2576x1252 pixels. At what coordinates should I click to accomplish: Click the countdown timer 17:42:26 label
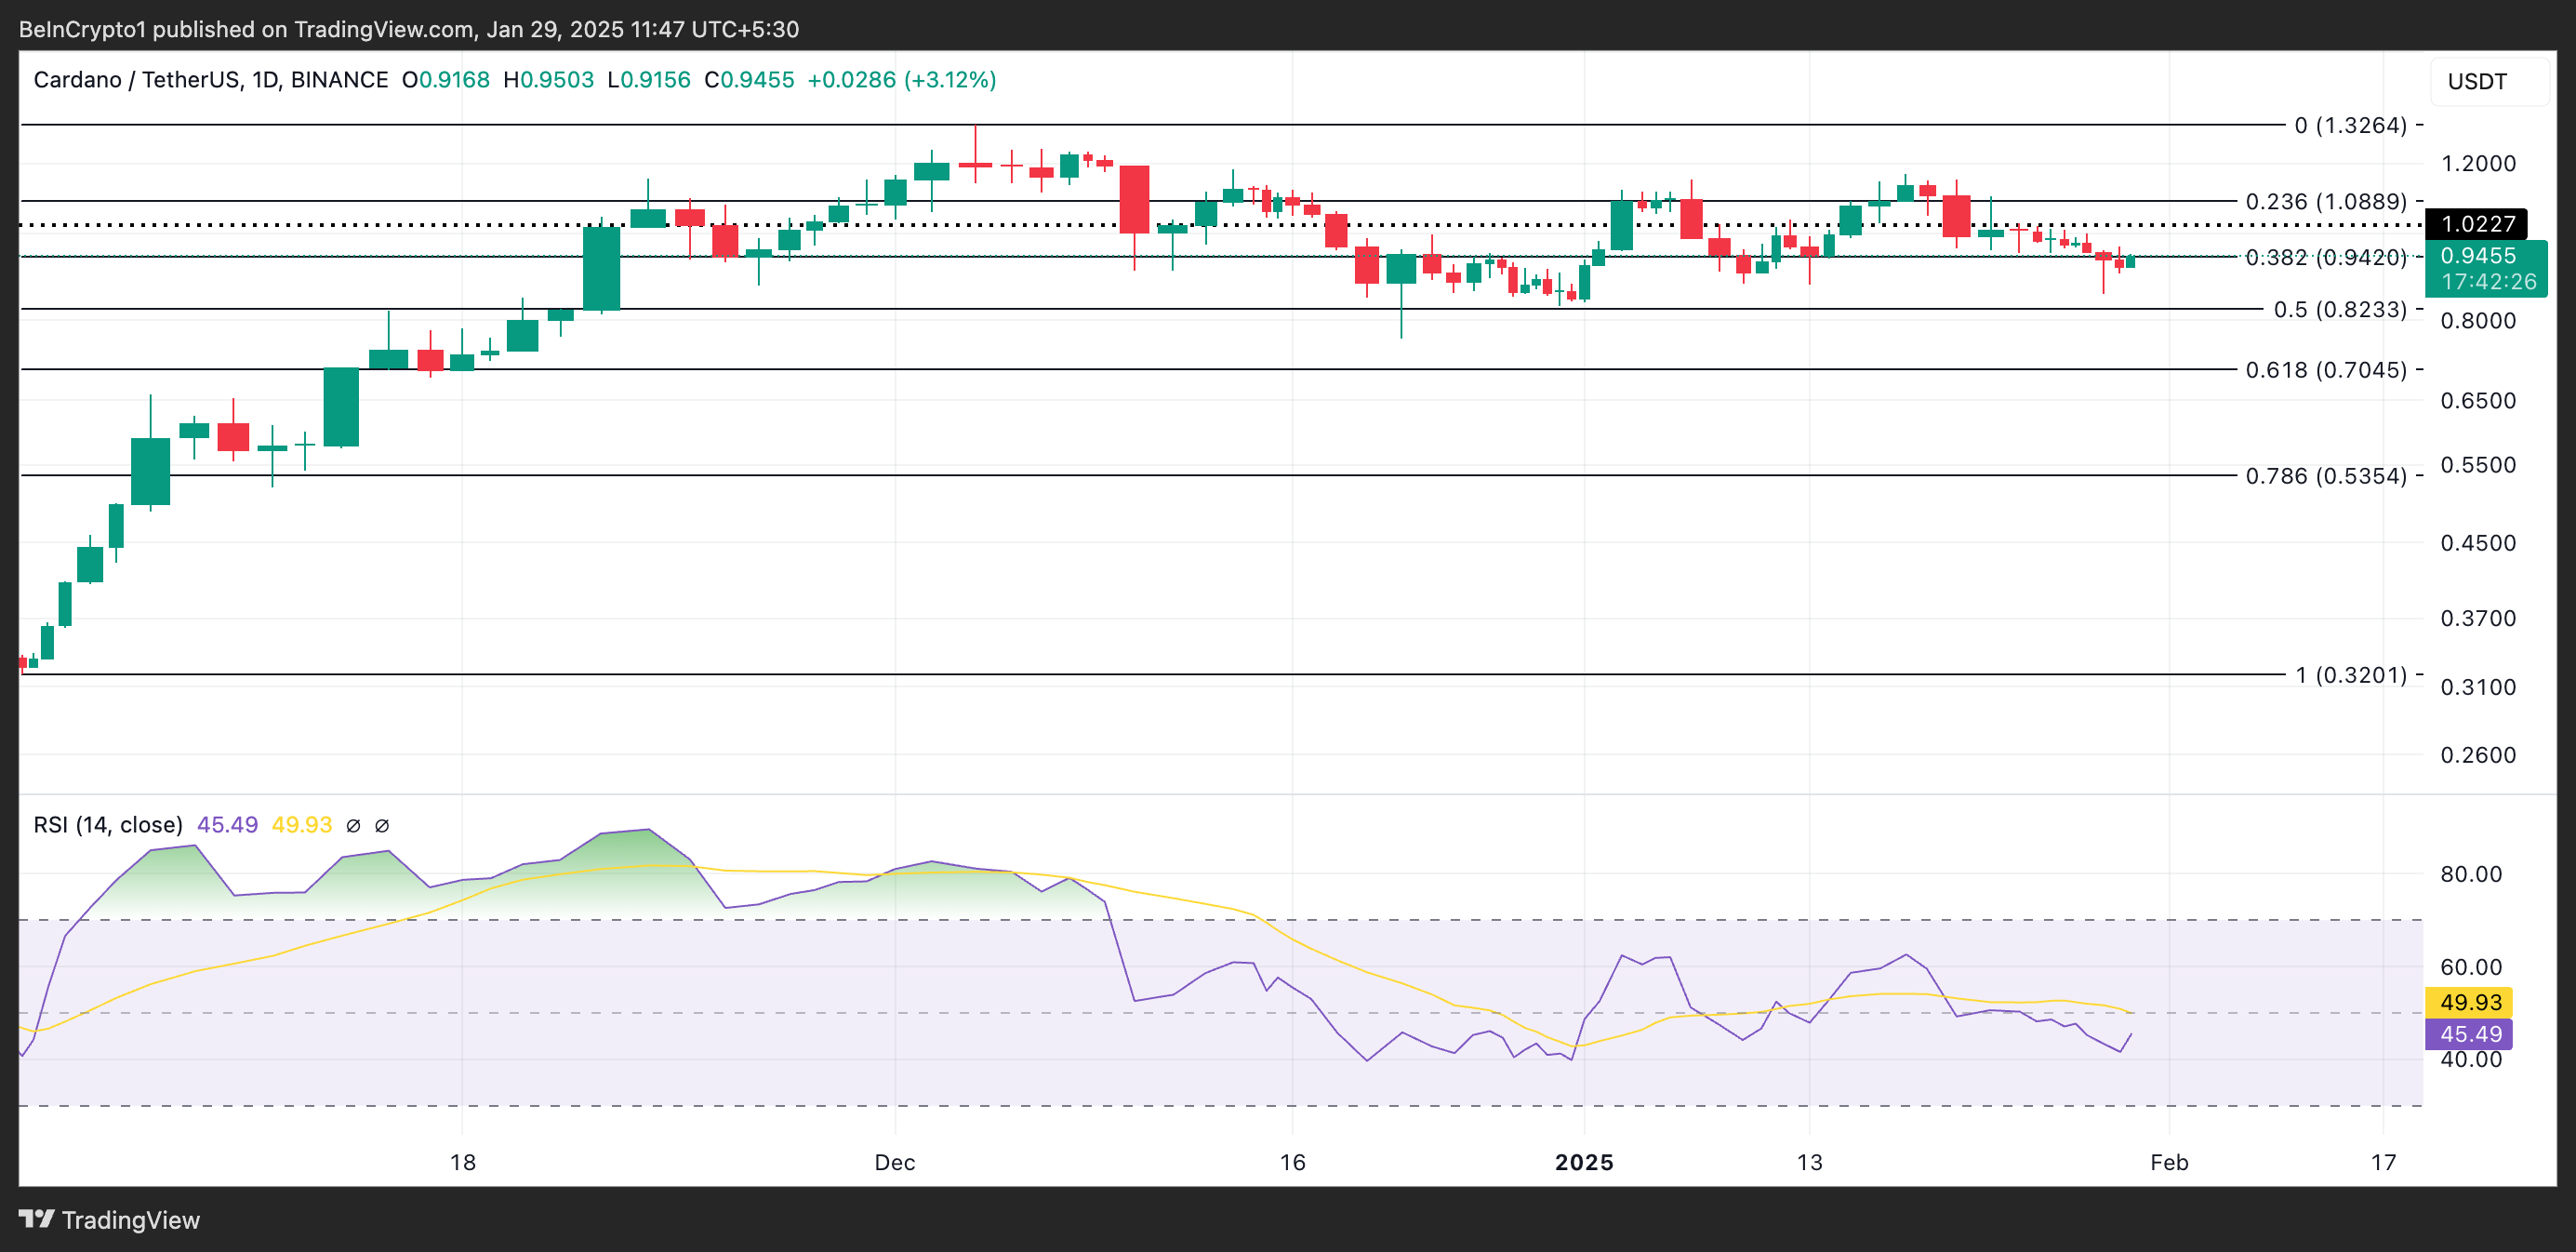[x=2488, y=282]
